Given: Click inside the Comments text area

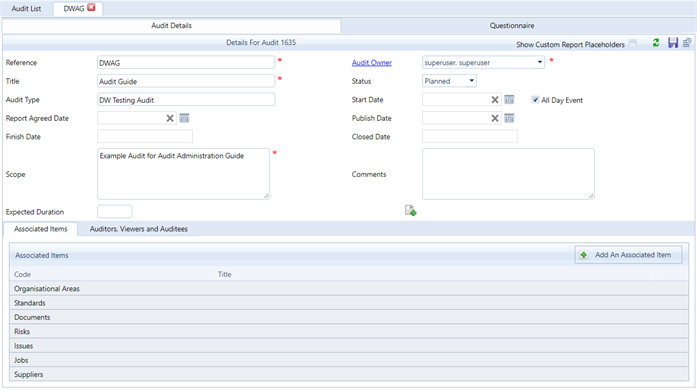Looking at the screenshot, I should [x=508, y=174].
